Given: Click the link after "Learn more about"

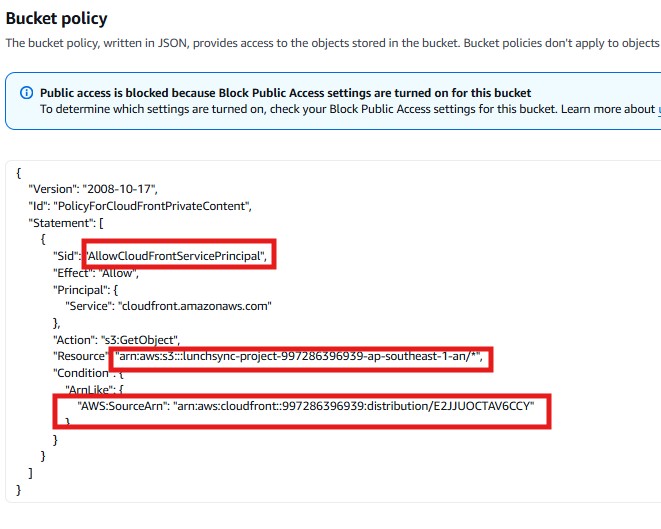Looking at the screenshot, I should tap(658, 109).
